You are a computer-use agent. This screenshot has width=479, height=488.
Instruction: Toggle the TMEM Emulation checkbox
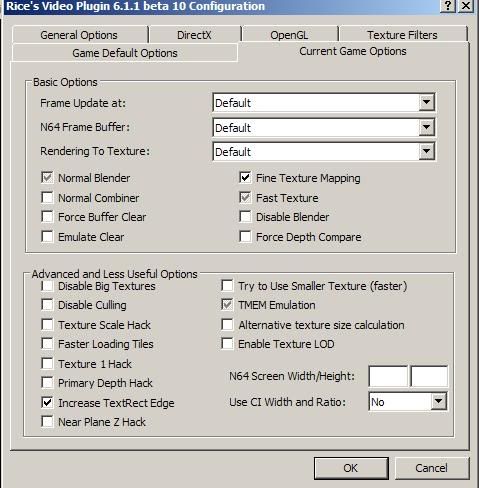(227, 305)
